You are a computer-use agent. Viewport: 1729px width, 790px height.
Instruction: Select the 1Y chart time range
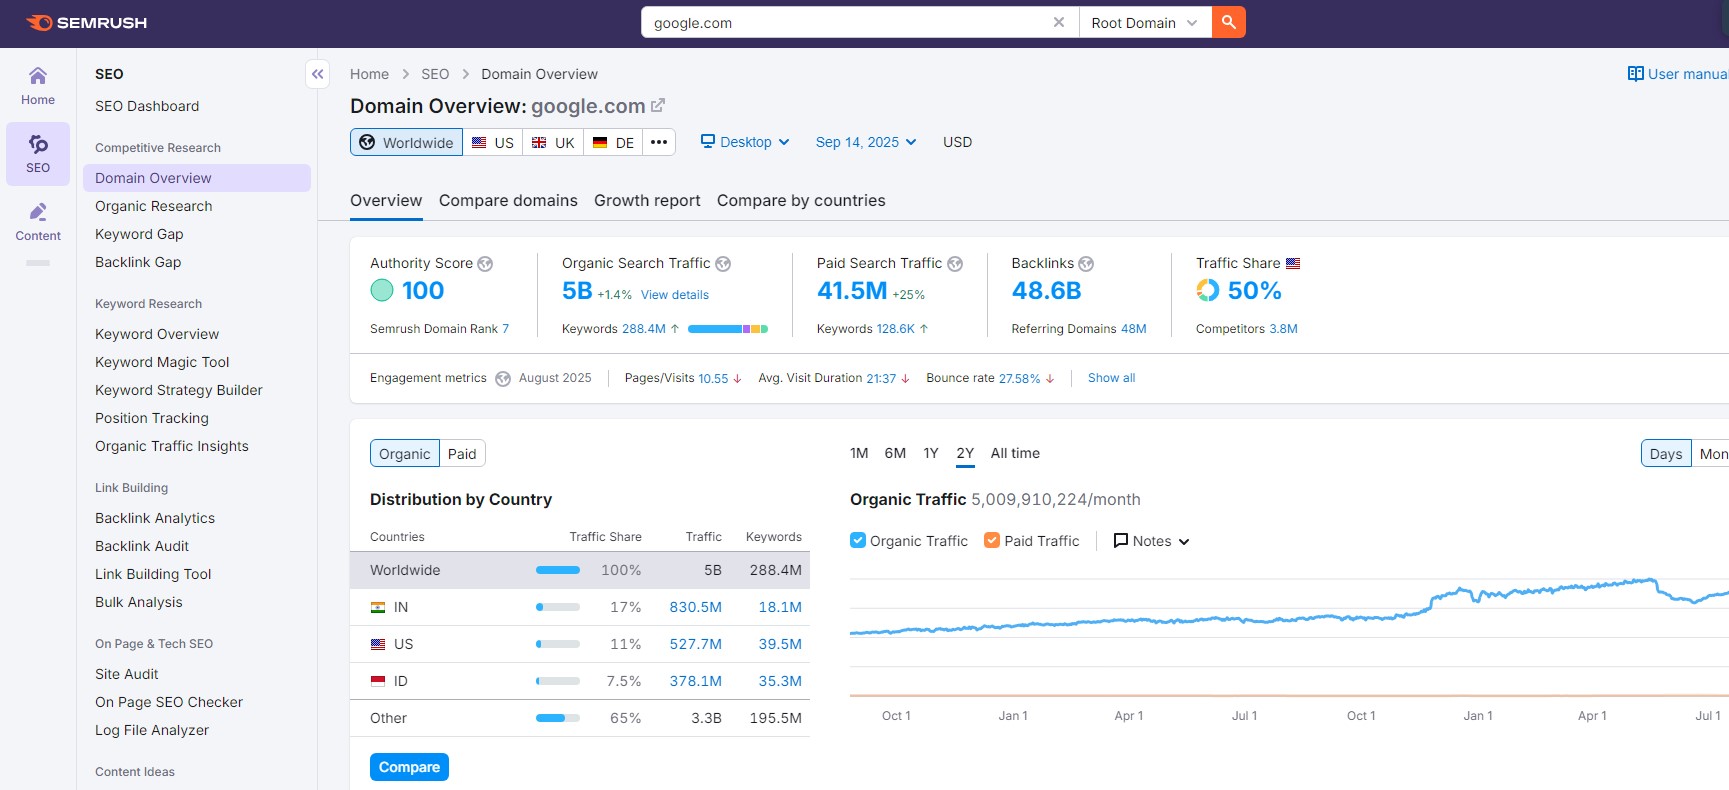931,453
